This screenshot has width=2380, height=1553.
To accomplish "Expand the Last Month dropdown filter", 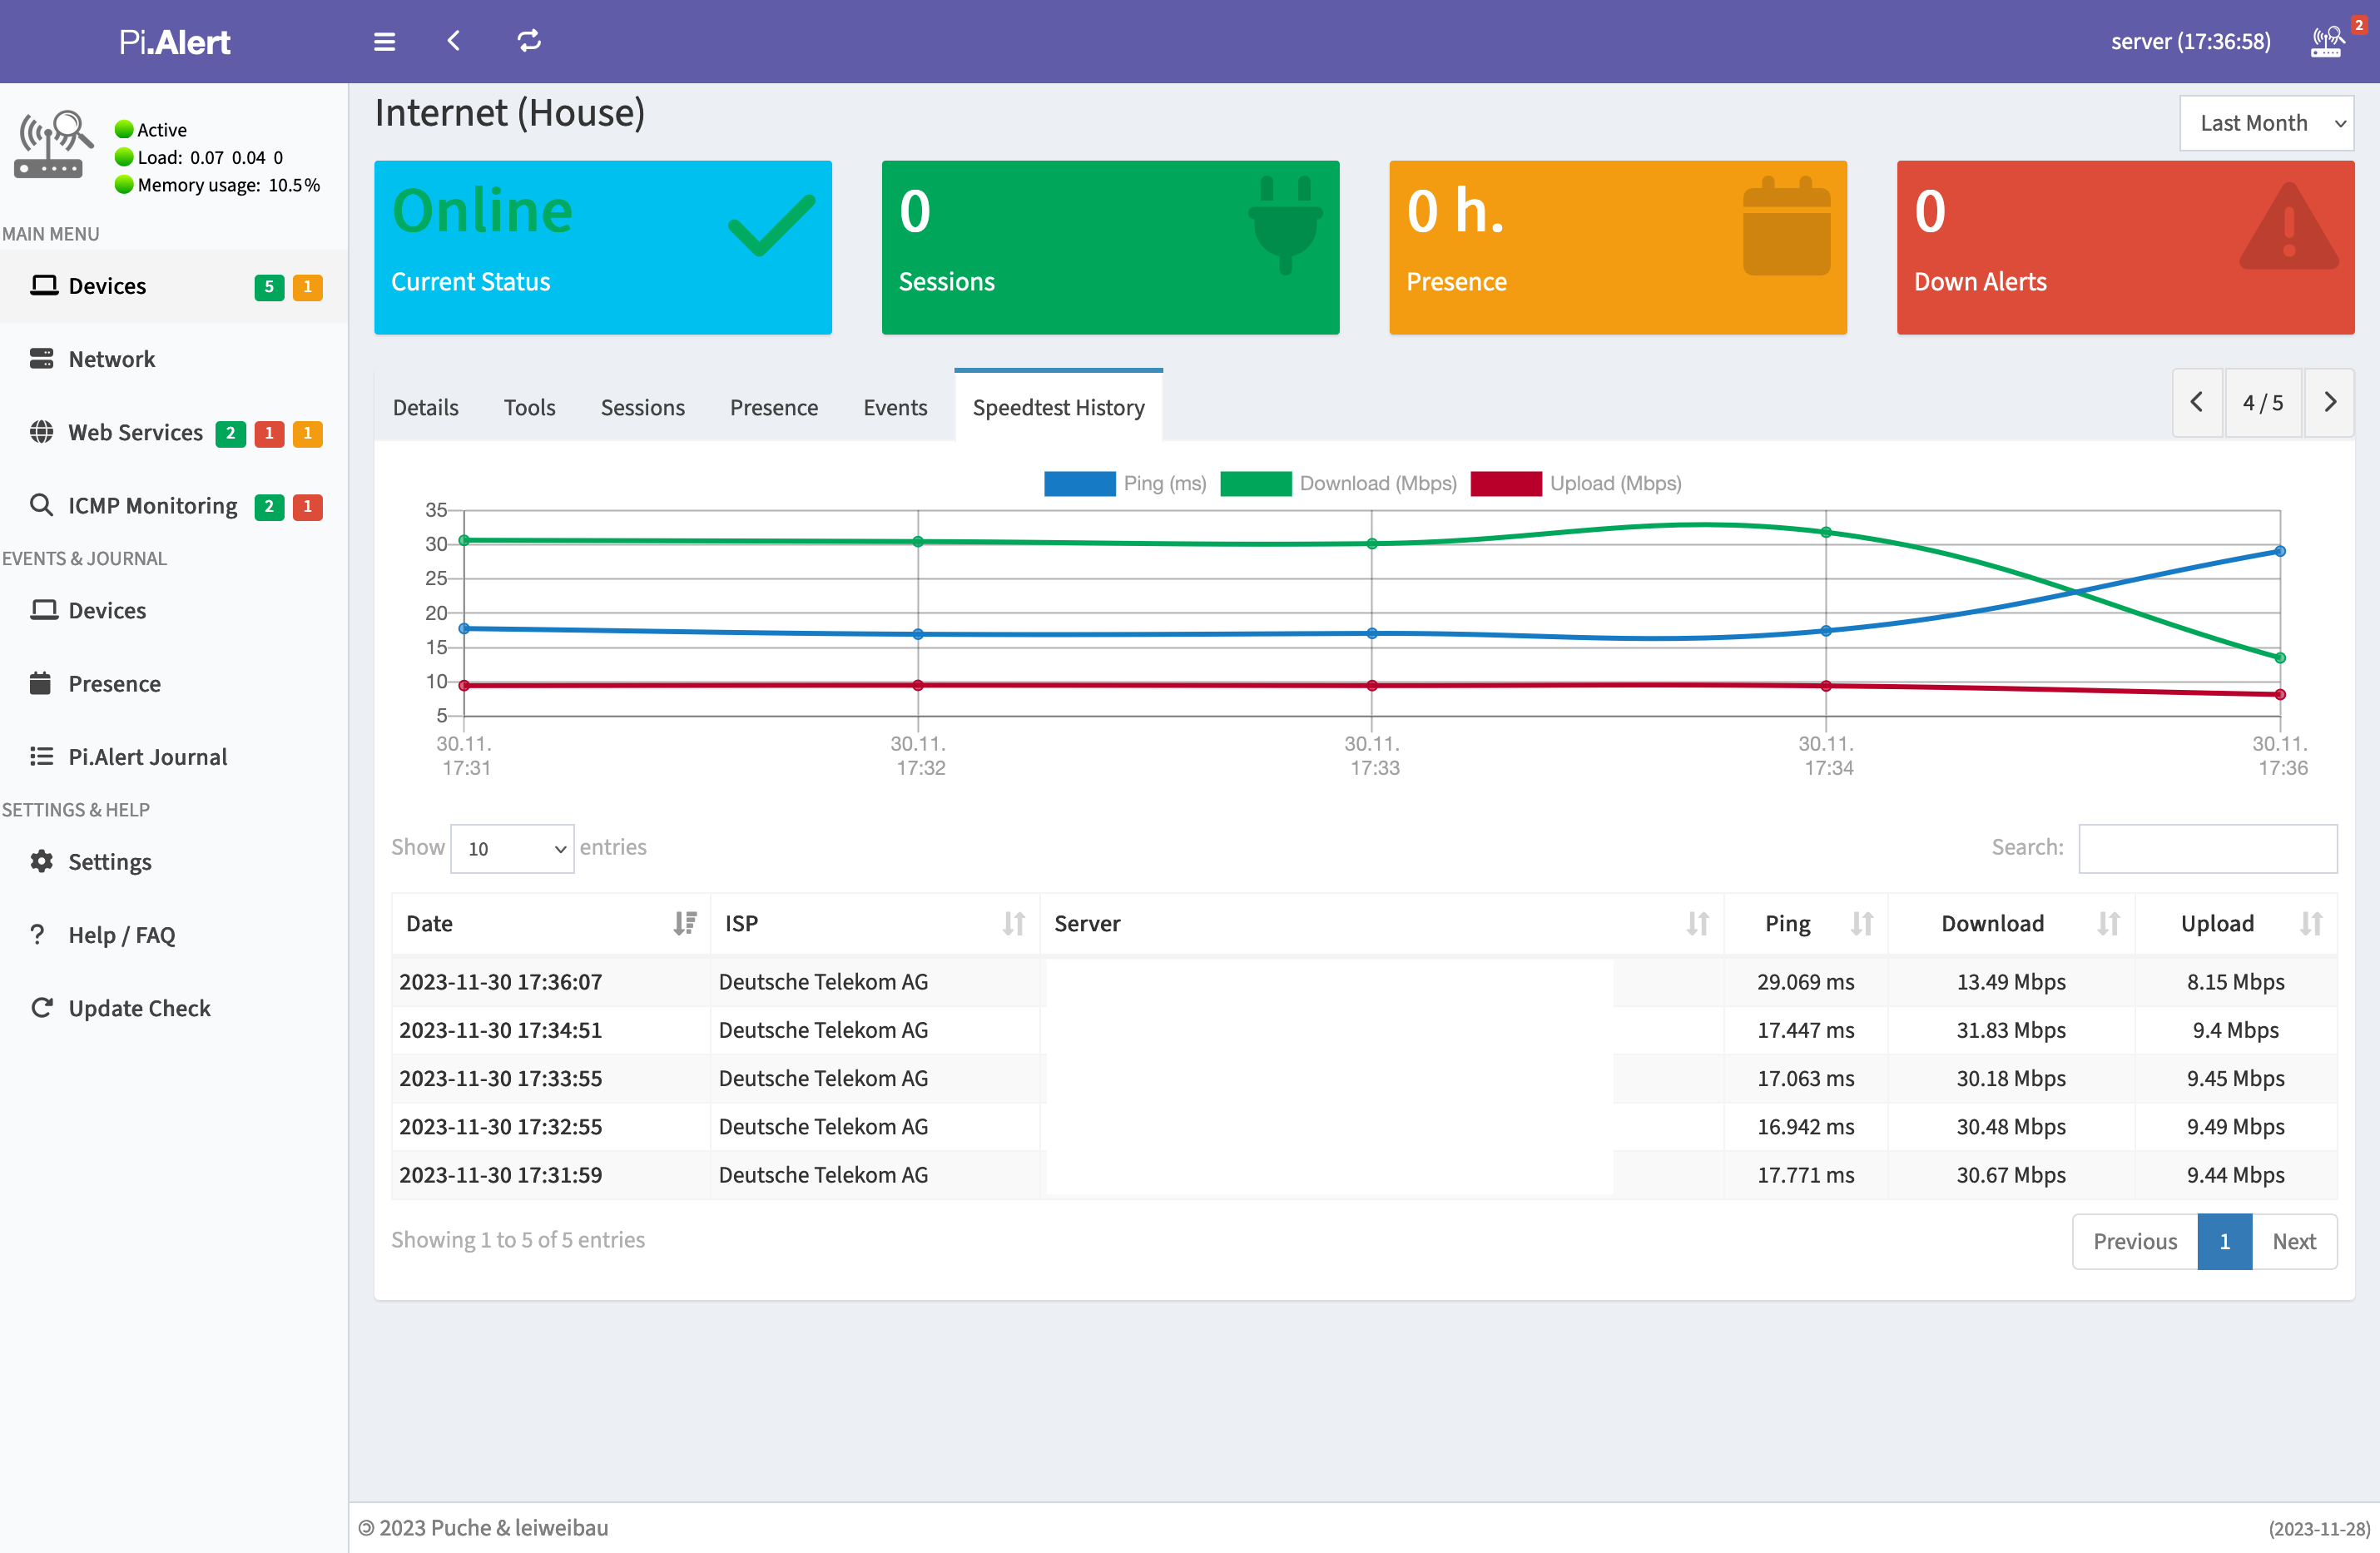I will pos(2263,122).
